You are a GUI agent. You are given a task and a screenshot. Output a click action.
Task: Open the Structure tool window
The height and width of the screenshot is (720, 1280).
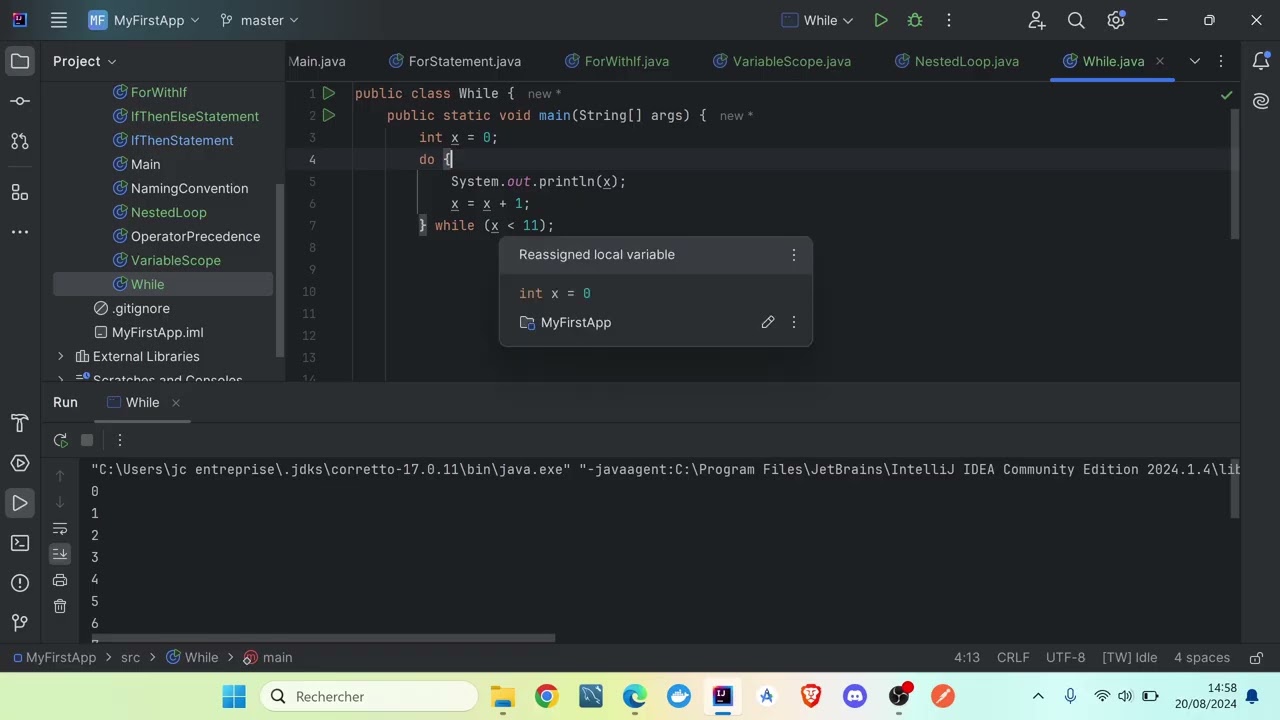click(20, 192)
